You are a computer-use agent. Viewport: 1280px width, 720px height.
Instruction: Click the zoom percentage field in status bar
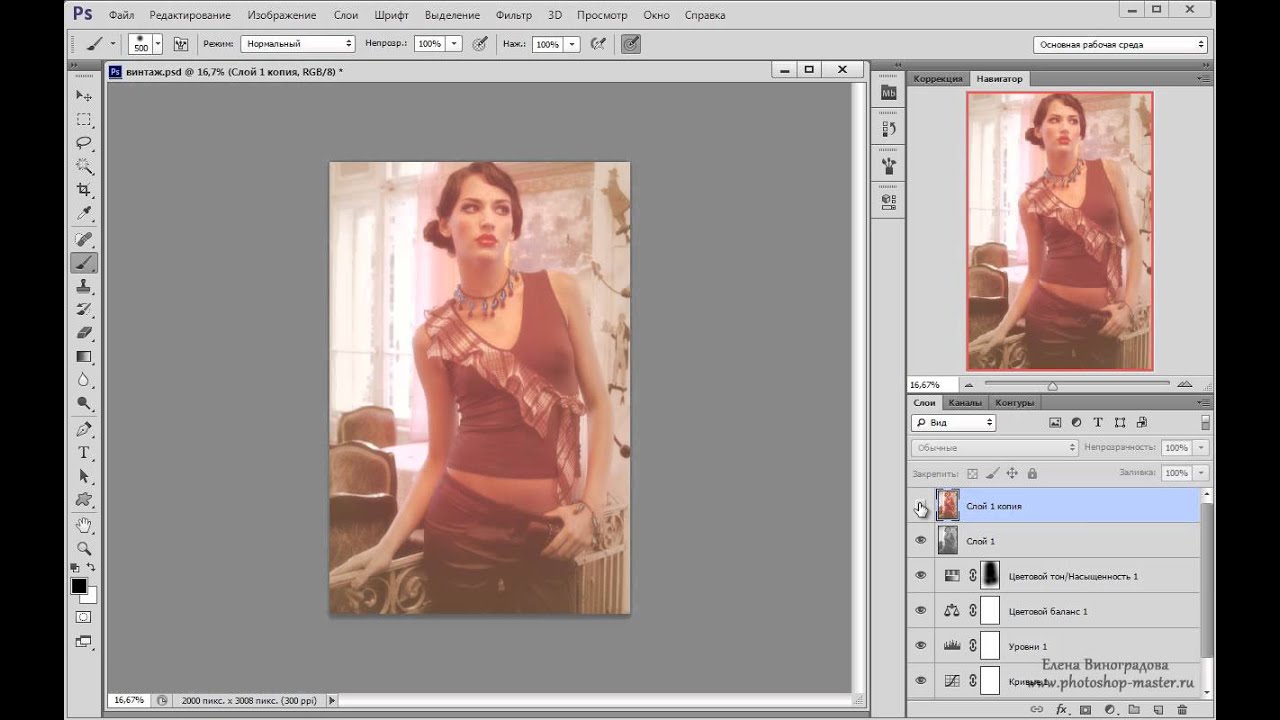coord(128,700)
